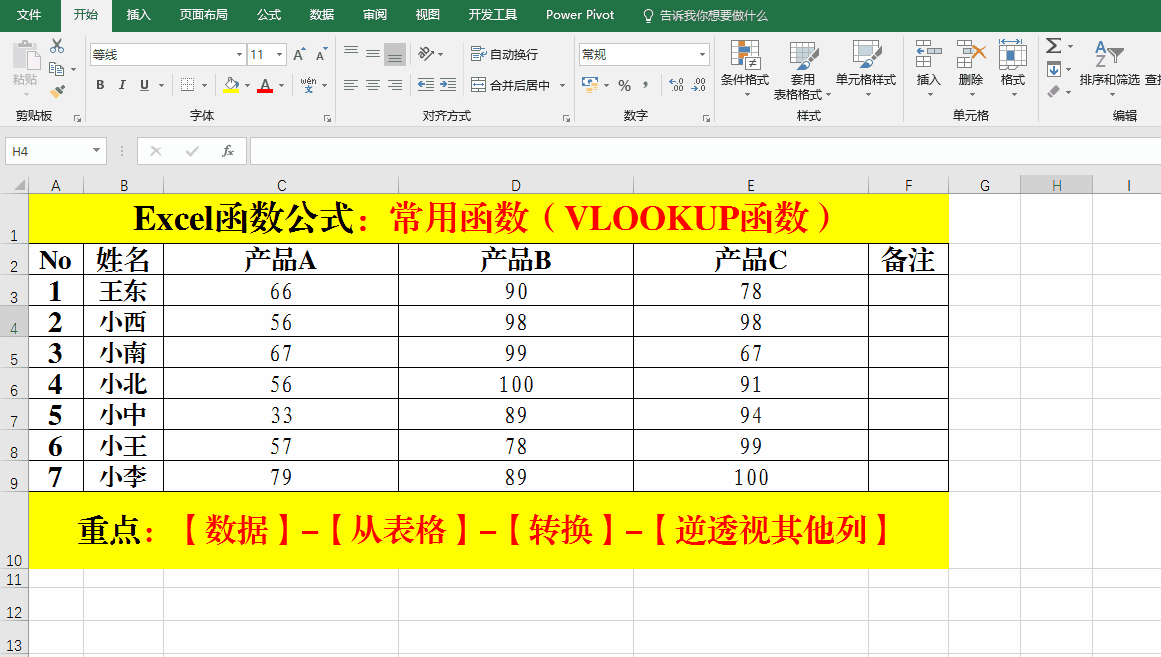Click Tell me what to do box
Screen dimensions: 1161x657
point(705,16)
